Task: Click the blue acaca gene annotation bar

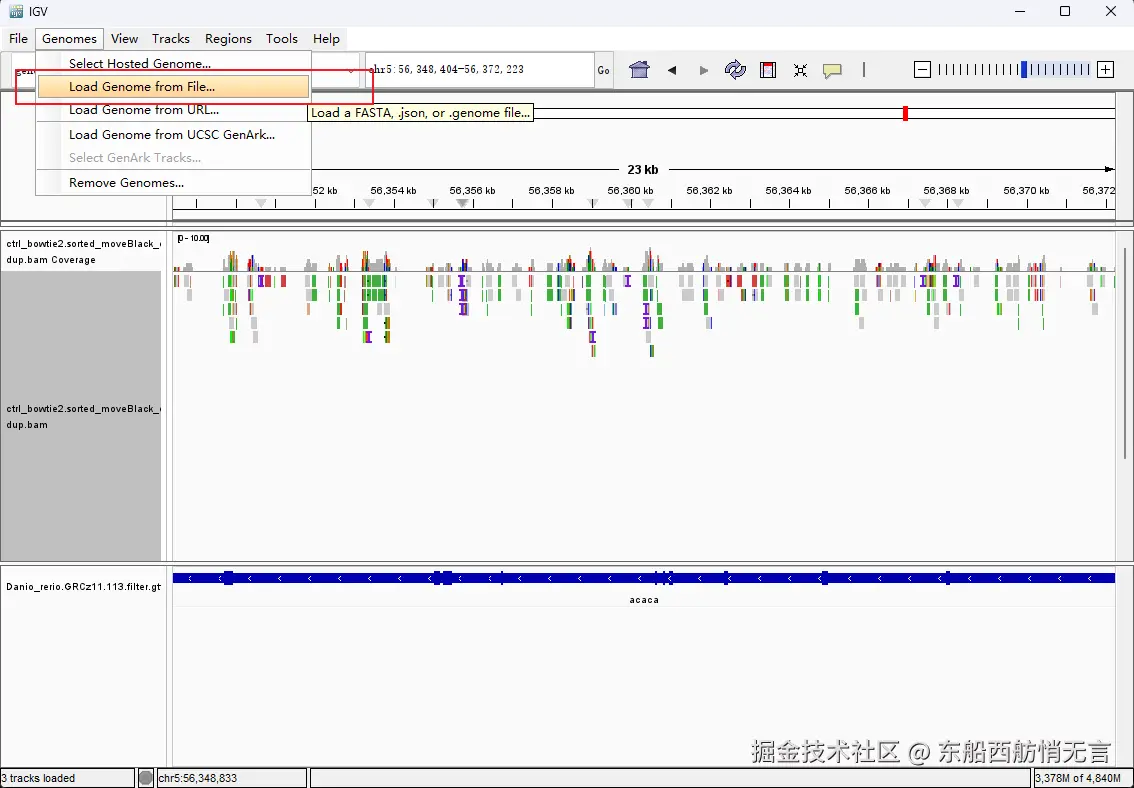Action: (x=644, y=578)
